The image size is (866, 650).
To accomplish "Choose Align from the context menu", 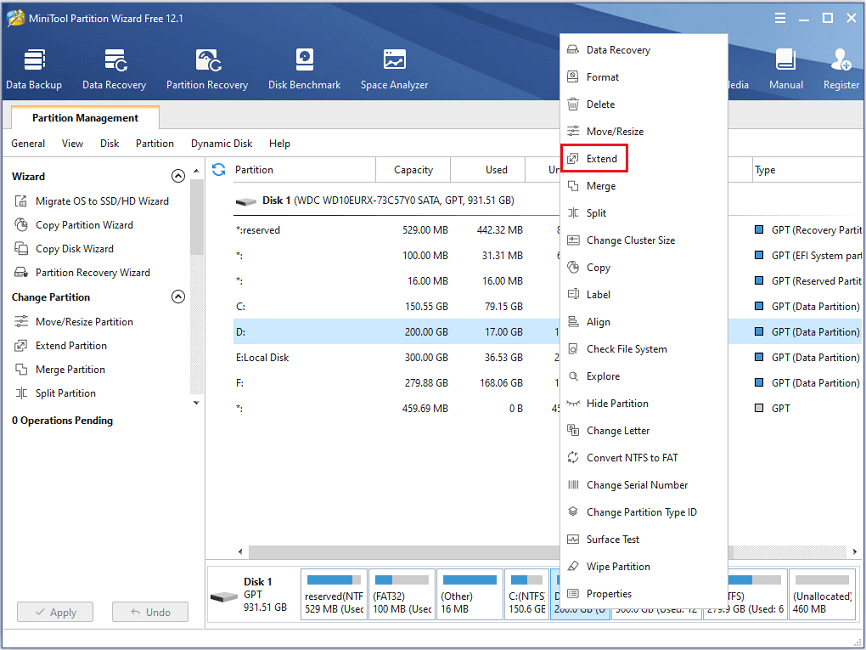I will [x=643, y=321].
